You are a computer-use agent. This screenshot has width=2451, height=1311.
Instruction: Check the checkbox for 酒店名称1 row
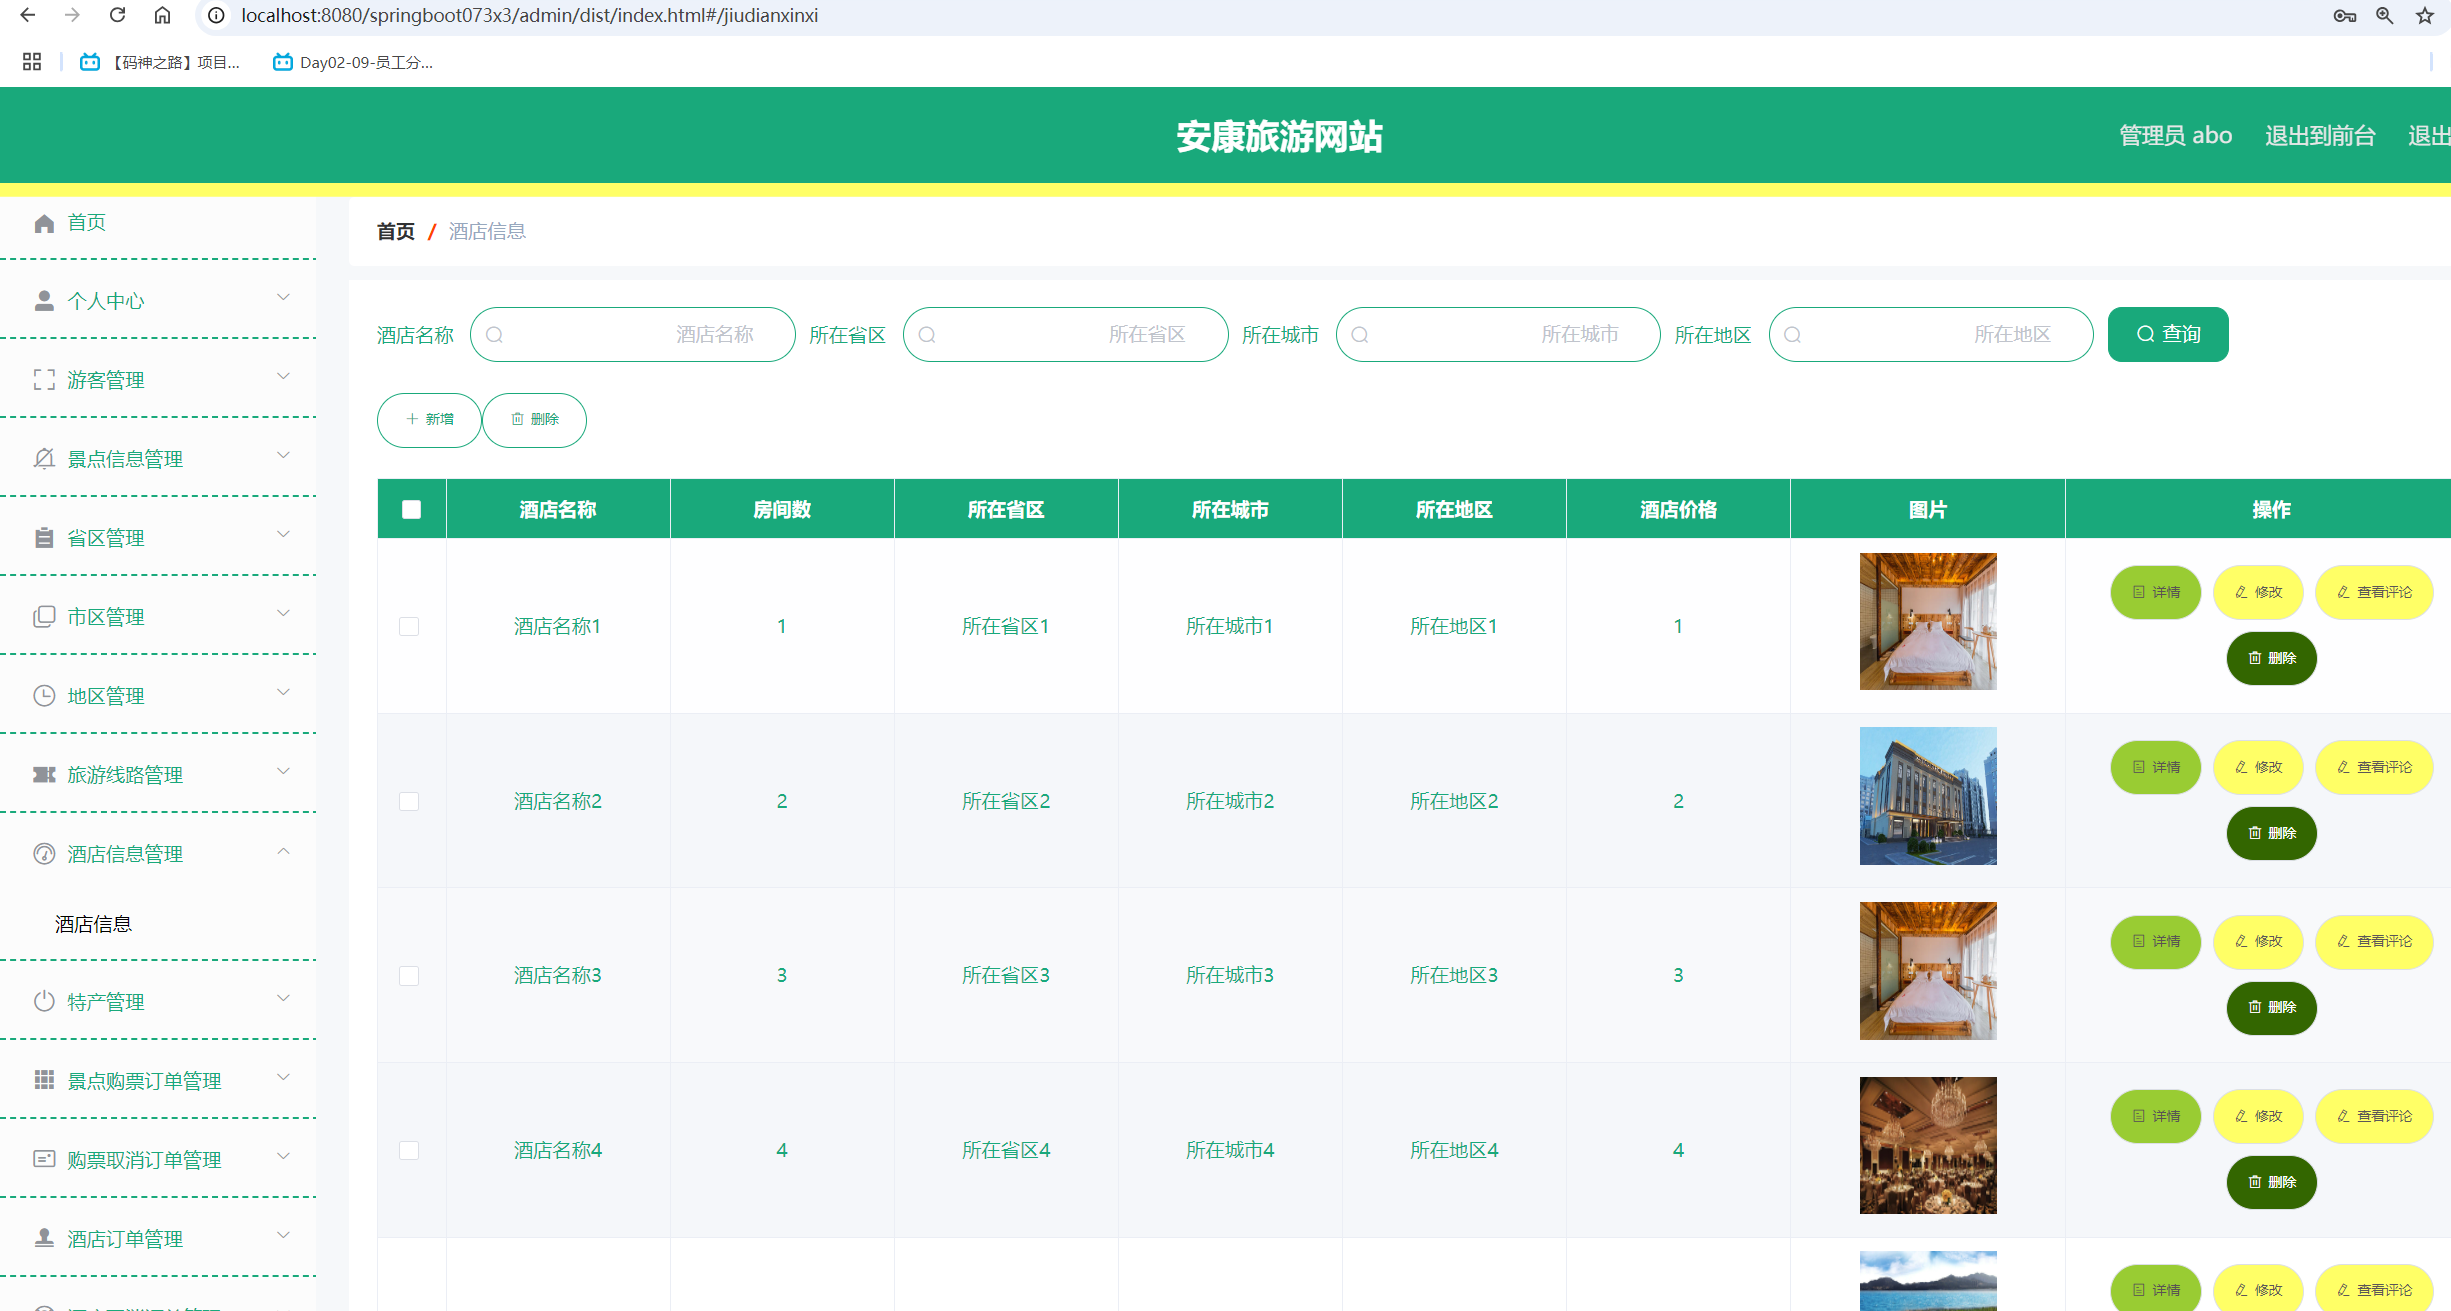pyautogui.click(x=409, y=626)
